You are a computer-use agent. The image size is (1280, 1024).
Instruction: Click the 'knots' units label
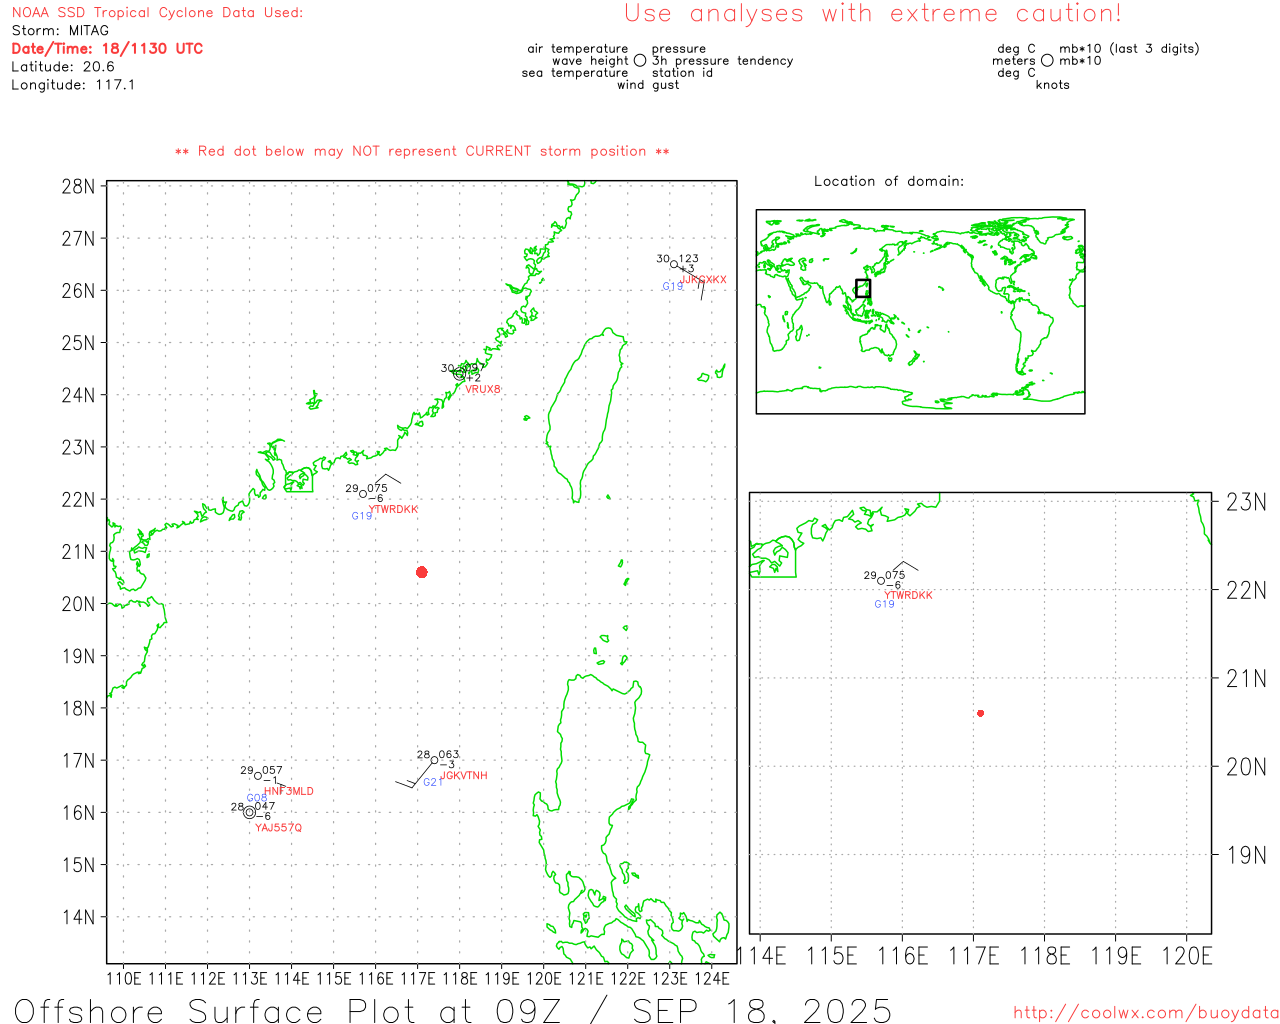coord(1053,85)
